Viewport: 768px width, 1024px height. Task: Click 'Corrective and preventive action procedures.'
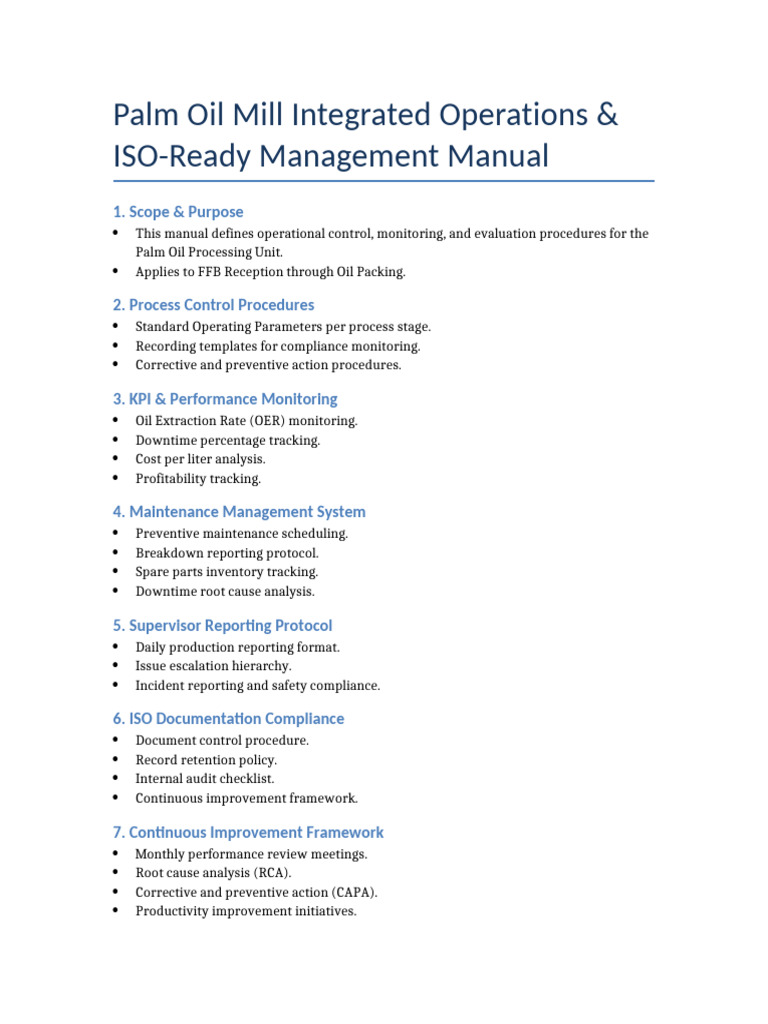(x=268, y=365)
